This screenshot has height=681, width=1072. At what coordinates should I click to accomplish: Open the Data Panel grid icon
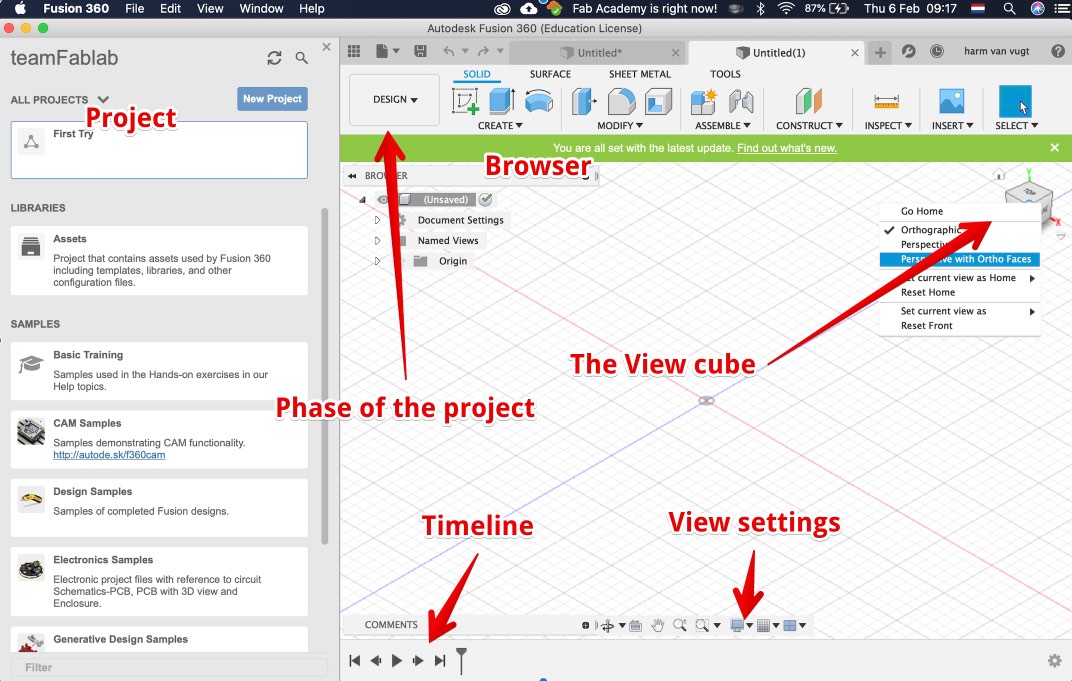coord(353,51)
